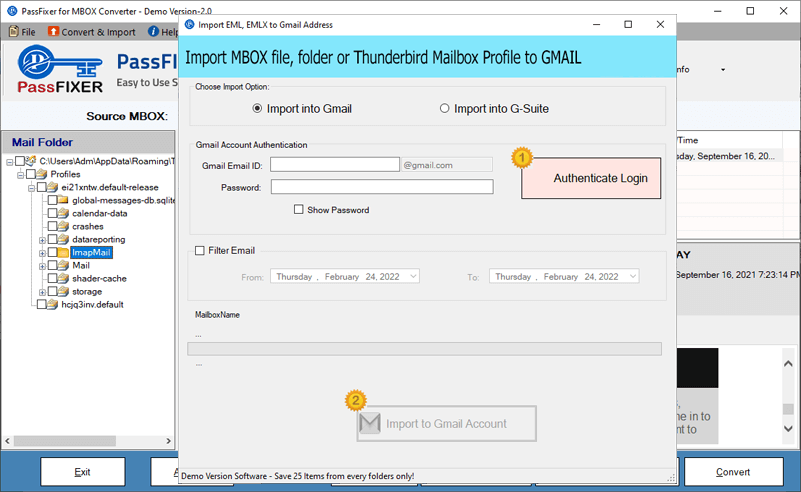Viewport: 801px width, 492px height.
Task: Collapse the ei21xntw.default-release node
Action: pos(32,188)
